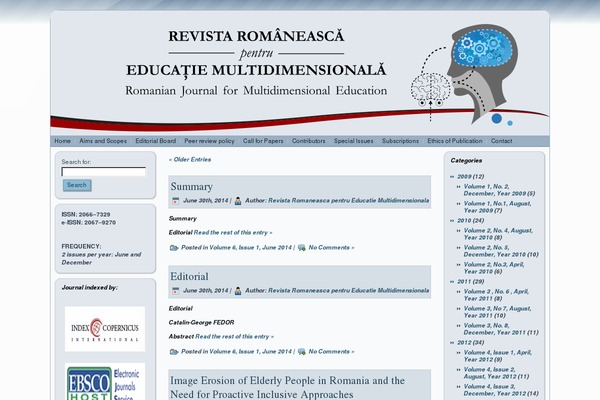Open Editorial Board page
Image resolution: width=600 pixels, height=400 pixels.
click(156, 141)
